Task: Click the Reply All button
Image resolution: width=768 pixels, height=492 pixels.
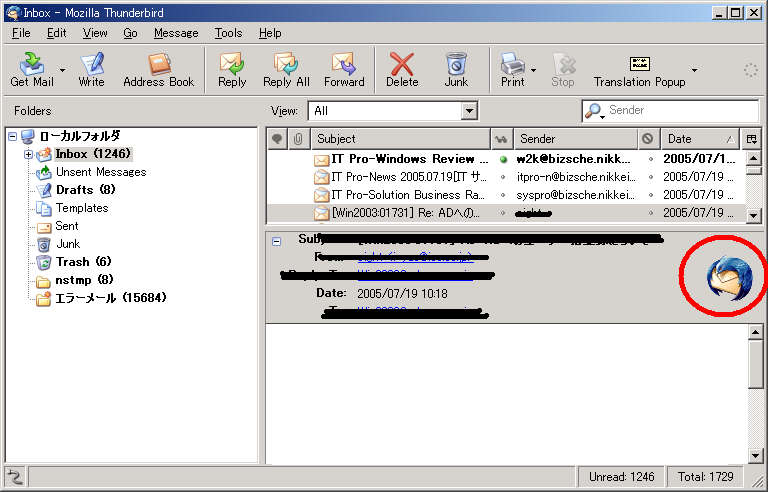Action: tap(287, 70)
